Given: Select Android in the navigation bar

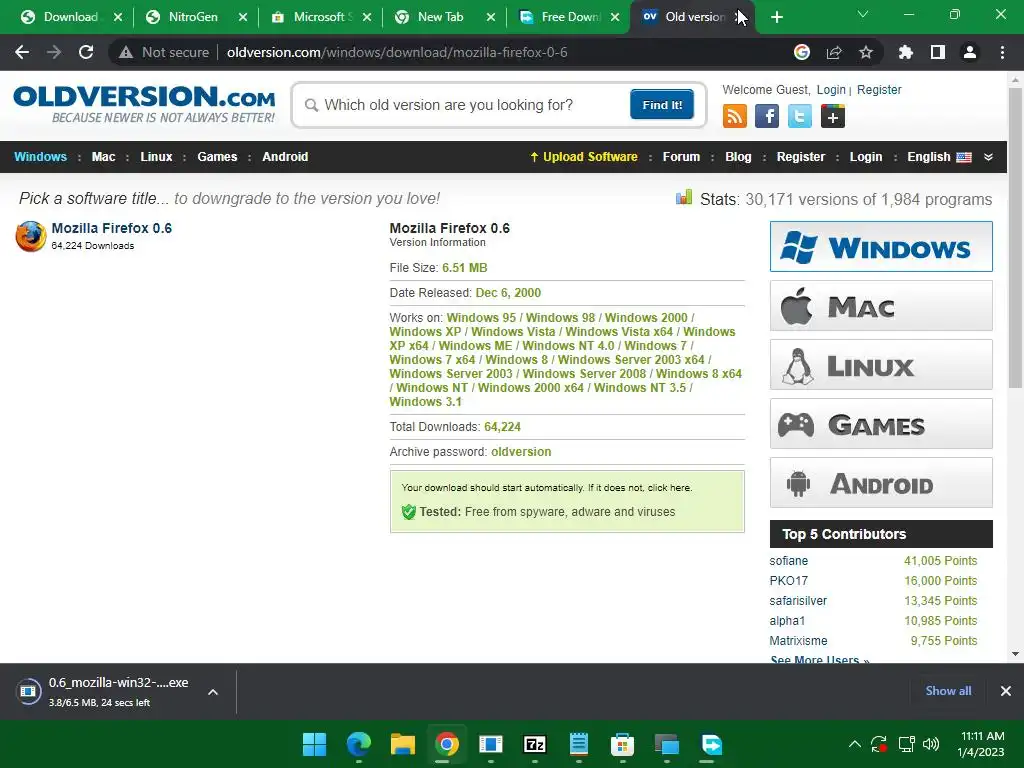Looking at the screenshot, I should 285,157.
